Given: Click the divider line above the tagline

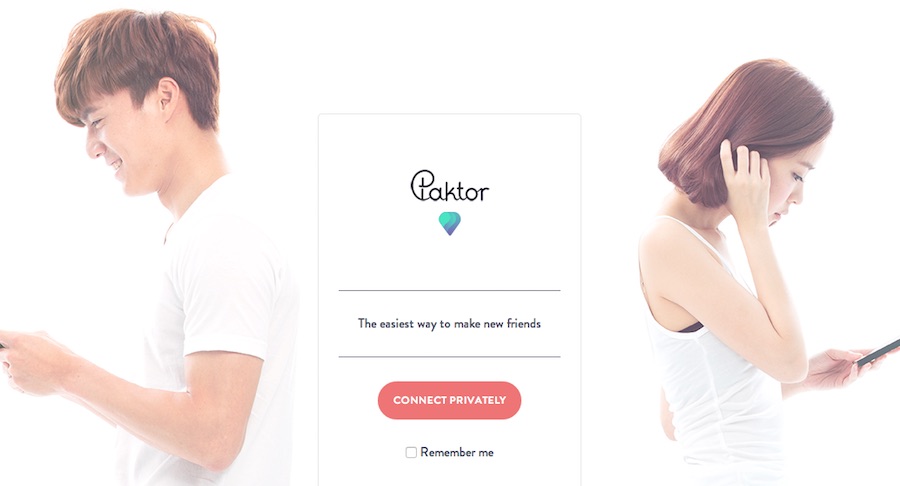Looking at the screenshot, I should [449, 290].
